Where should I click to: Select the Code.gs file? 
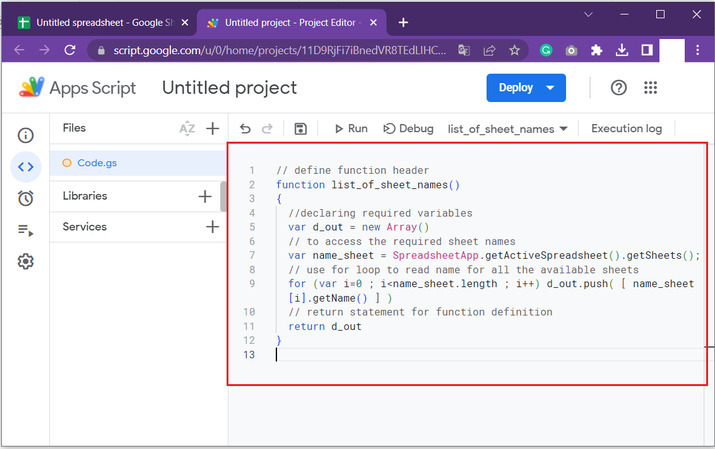[x=98, y=162]
